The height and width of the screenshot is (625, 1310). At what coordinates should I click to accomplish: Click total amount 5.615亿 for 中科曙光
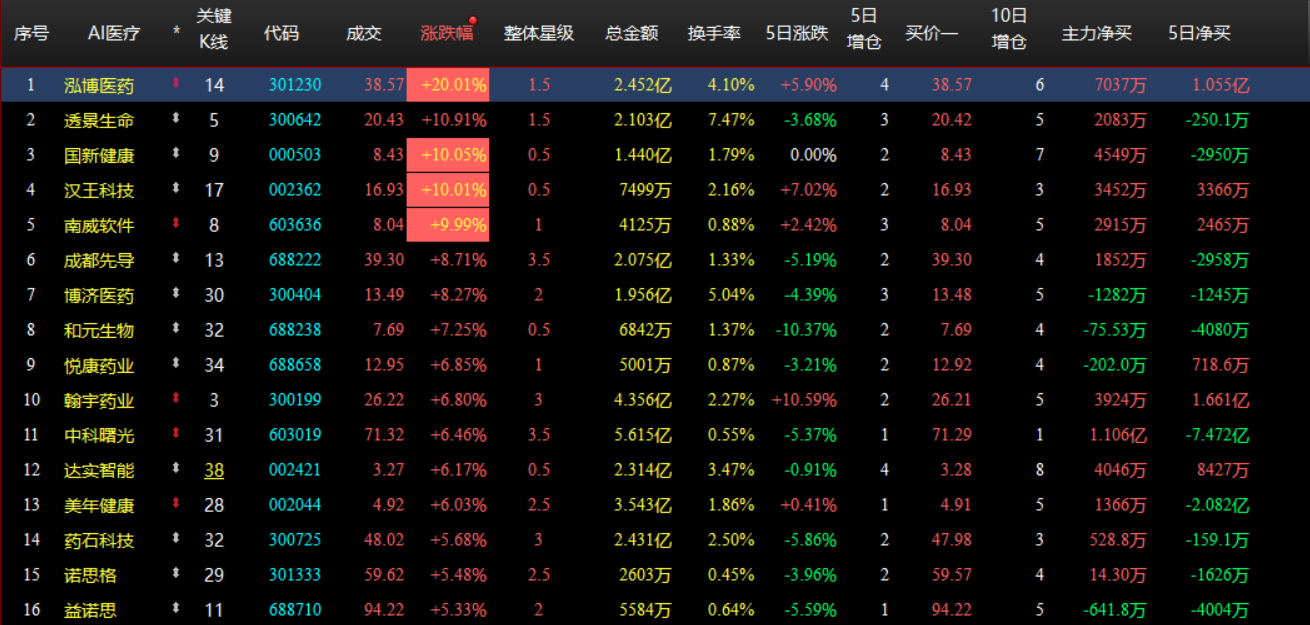coord(642,435)
